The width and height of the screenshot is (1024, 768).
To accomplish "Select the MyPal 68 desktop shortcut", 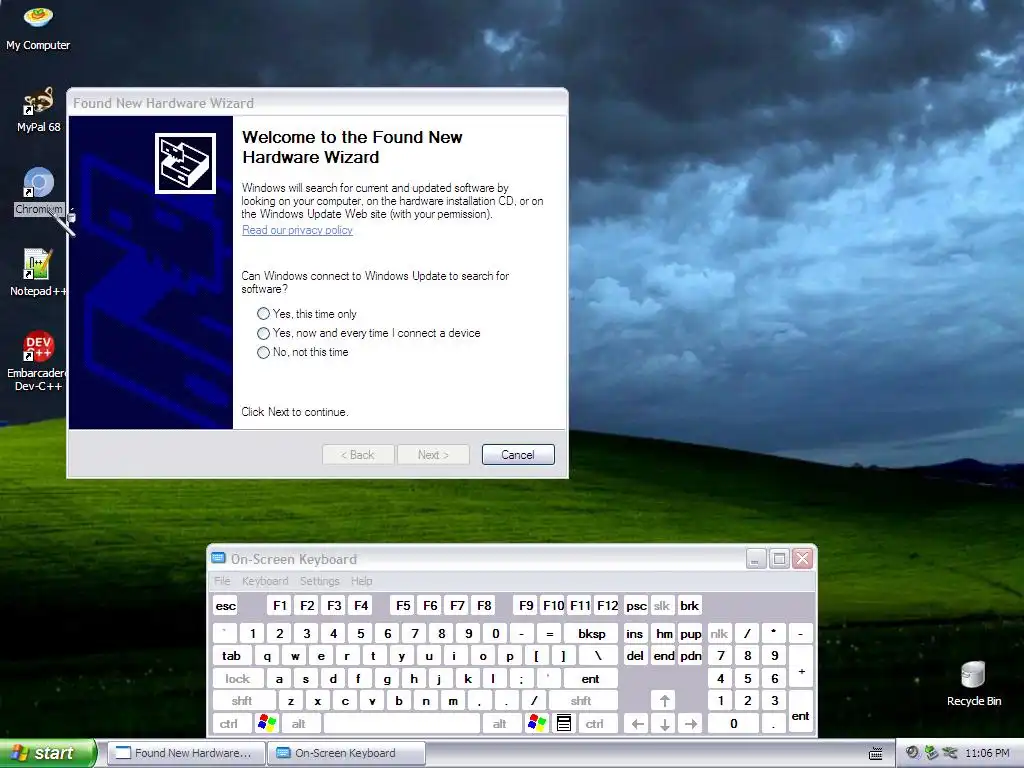I will (39, 110).
